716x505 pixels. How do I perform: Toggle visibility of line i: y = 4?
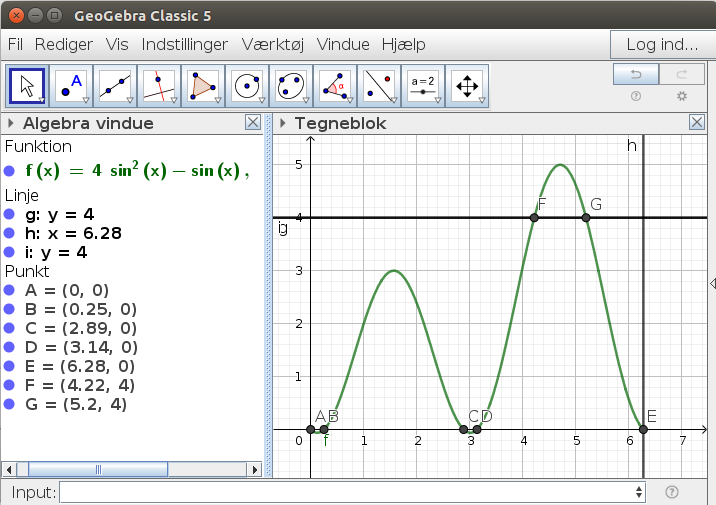click(9, 252)
